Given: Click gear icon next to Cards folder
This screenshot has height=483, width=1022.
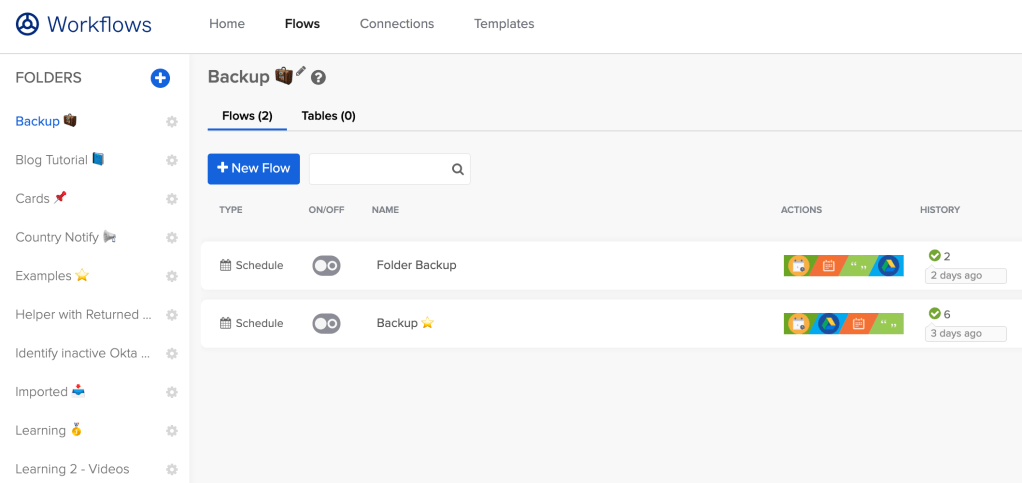Looking at the screenshot, I should coord(172,199).
